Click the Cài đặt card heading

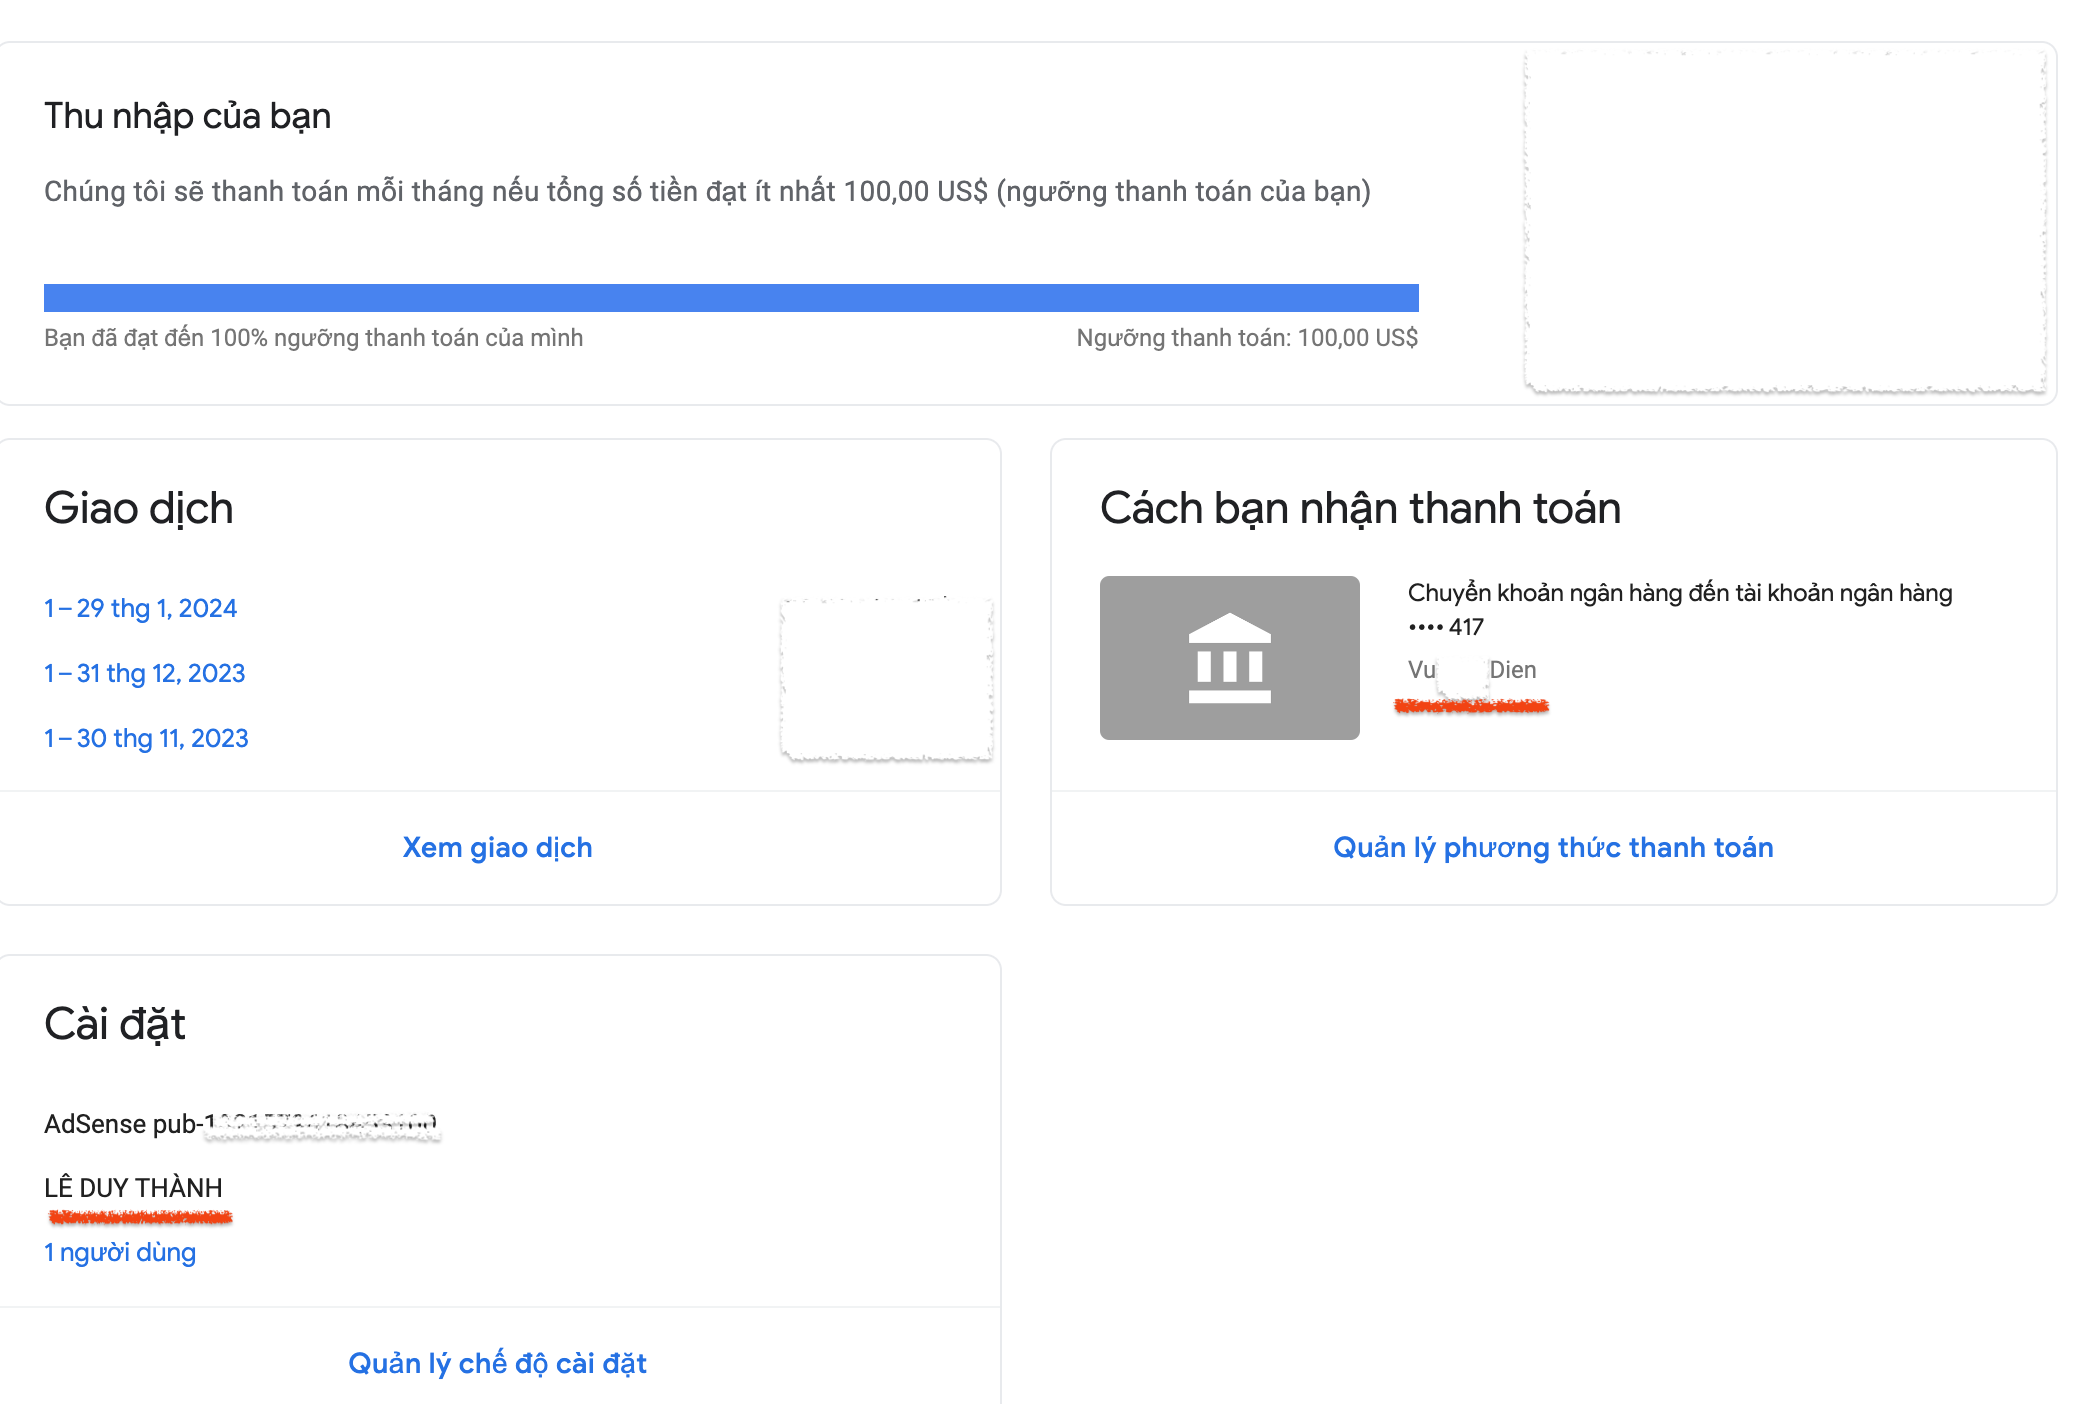coord(115,1024)
